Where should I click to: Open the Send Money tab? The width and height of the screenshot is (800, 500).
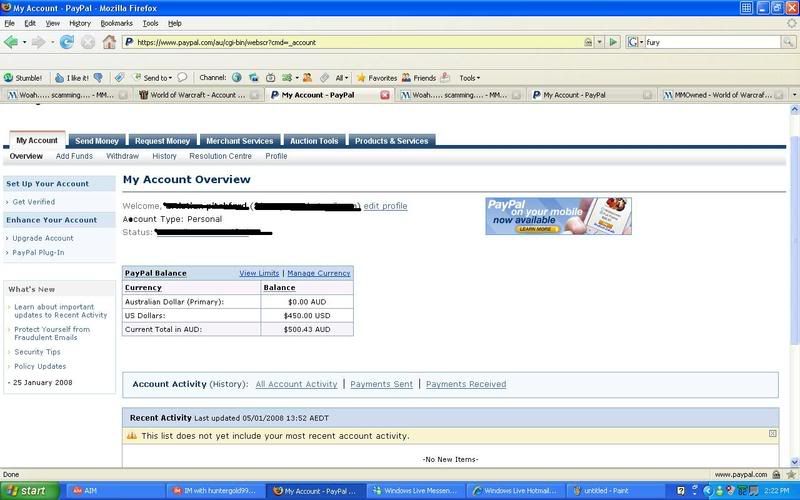97,141
